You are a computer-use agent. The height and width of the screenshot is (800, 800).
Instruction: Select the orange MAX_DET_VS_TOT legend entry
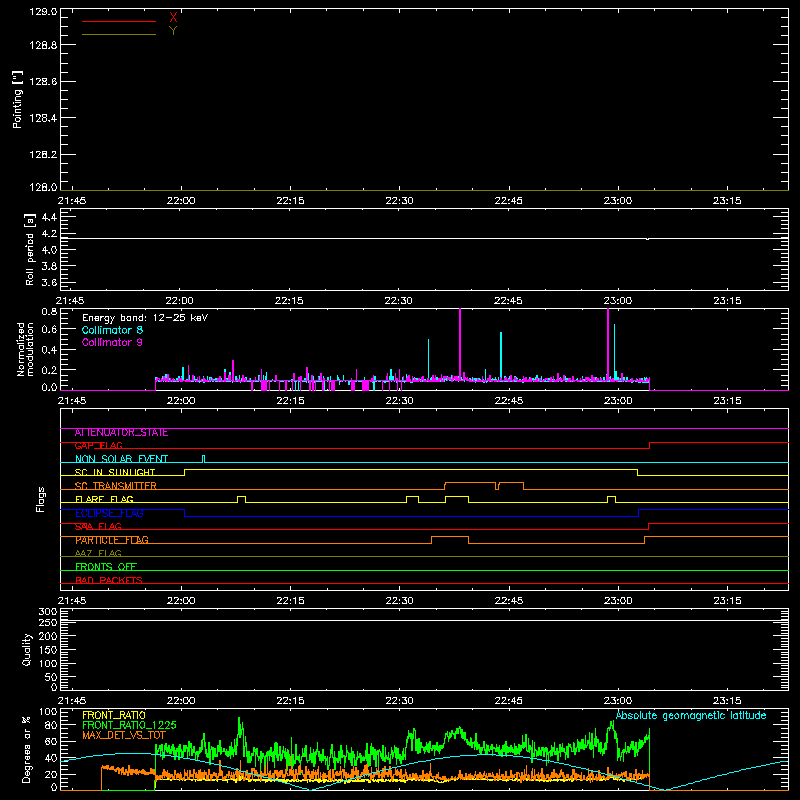pos(124,735)
